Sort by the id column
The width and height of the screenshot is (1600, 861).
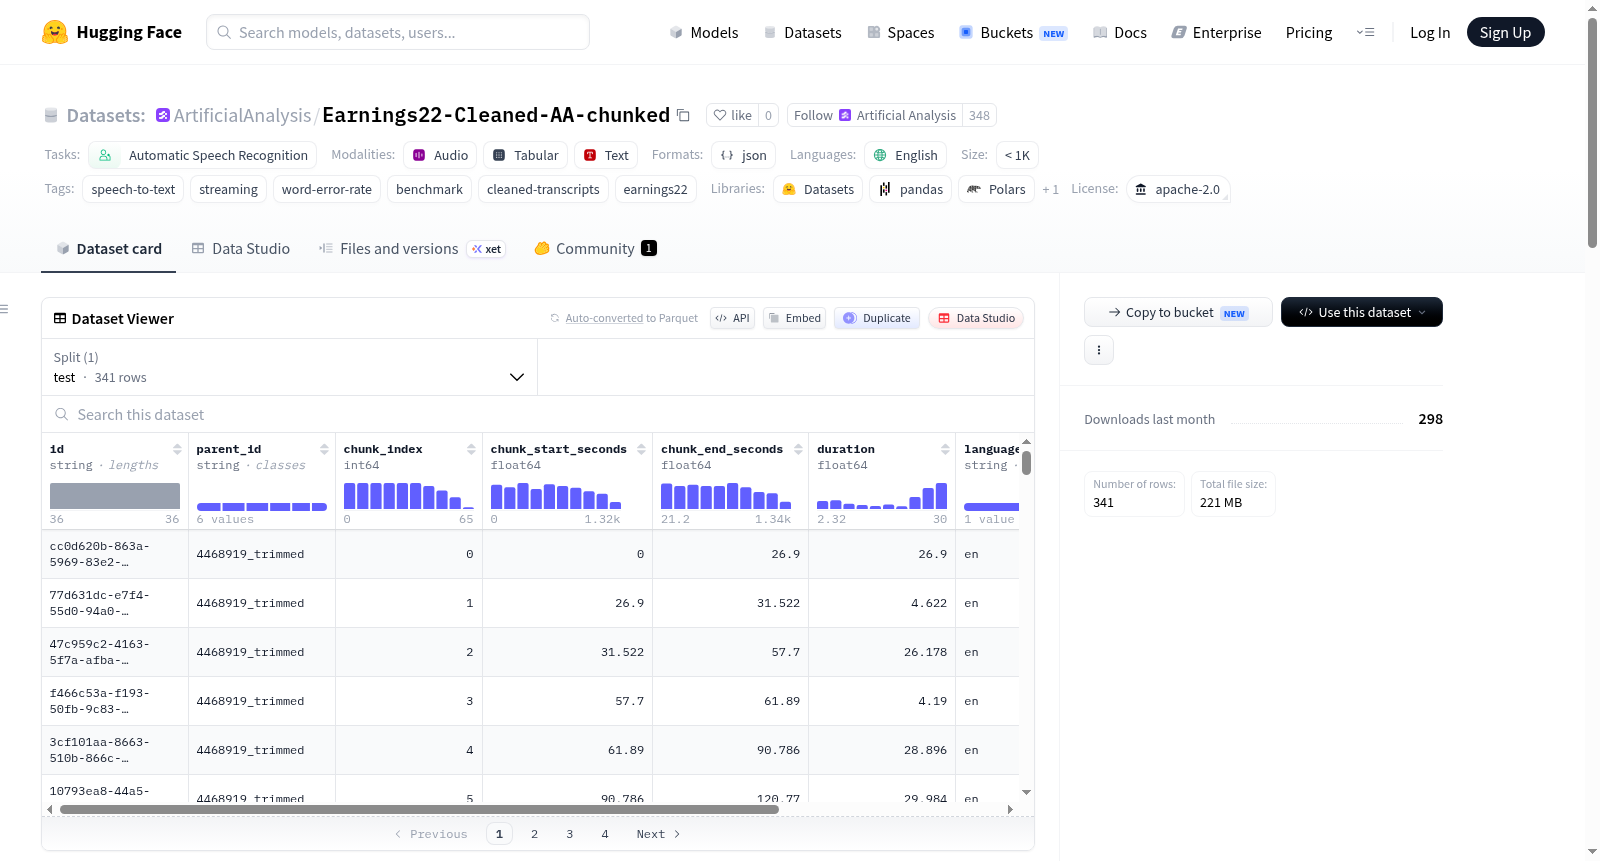coord(177,449)
